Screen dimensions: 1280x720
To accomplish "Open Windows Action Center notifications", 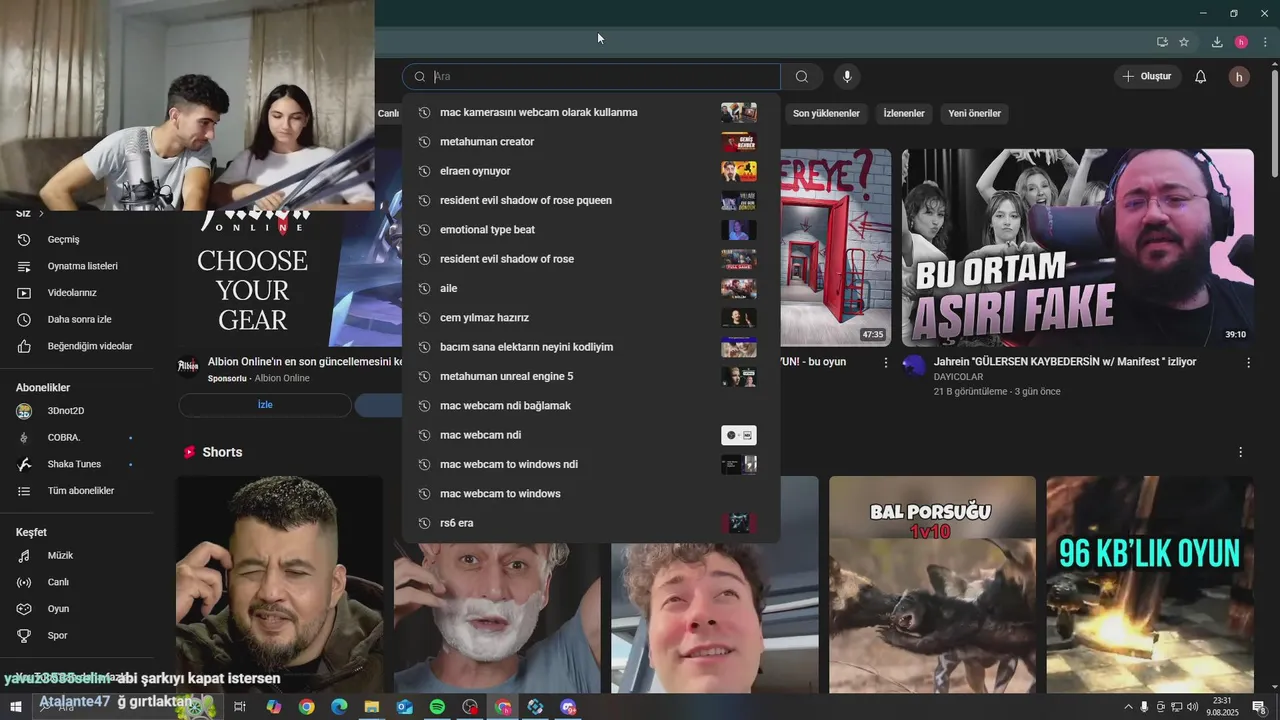I will tap(1259, 707).
